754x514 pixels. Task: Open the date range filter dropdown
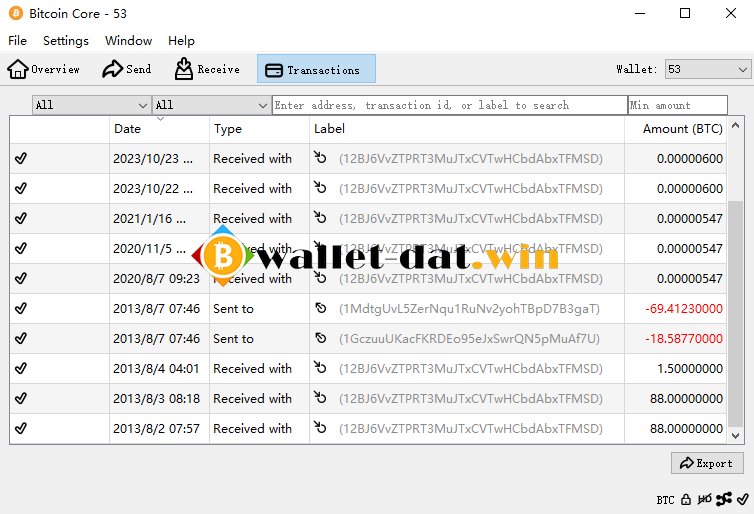point(90,105)
